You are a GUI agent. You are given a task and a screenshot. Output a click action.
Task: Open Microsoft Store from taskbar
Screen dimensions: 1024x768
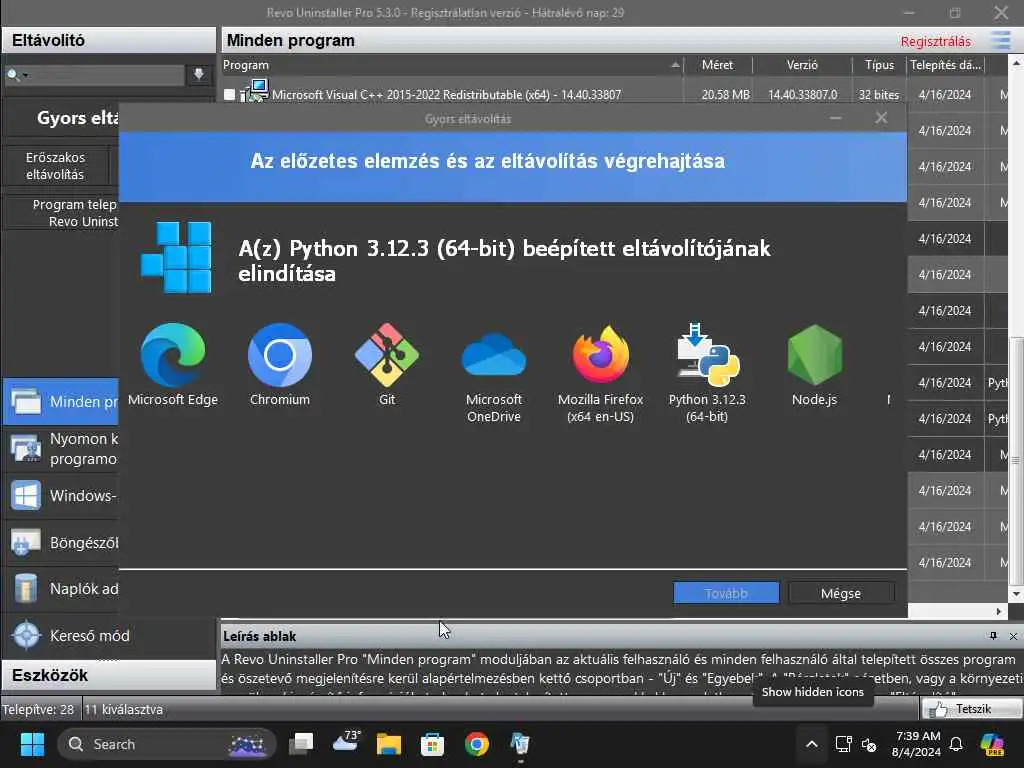(432, 744)
